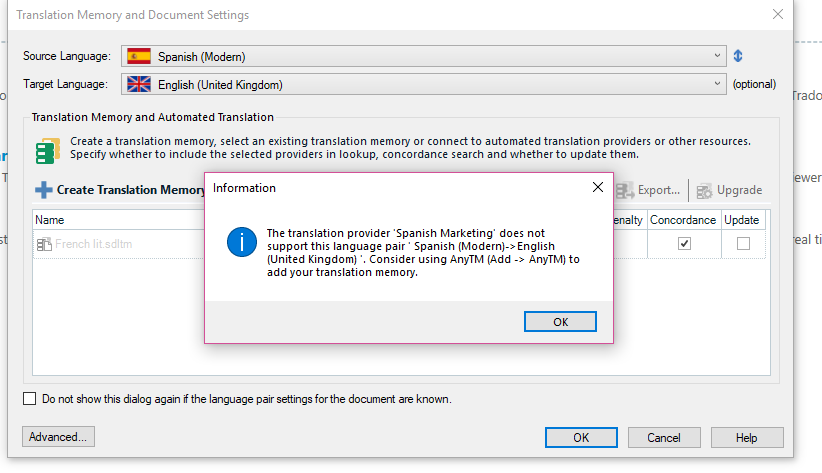Open the Target Language dropdown
This screenshot has height=473, width=822.
[424, 84]
